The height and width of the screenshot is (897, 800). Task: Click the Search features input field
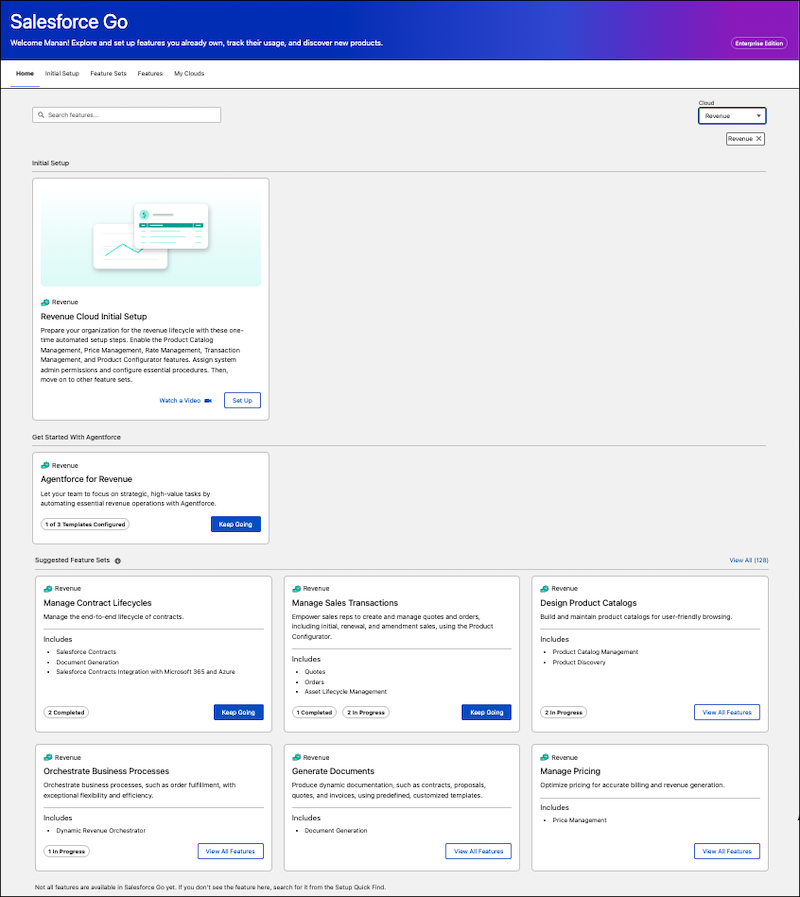[x=126, y=115]
